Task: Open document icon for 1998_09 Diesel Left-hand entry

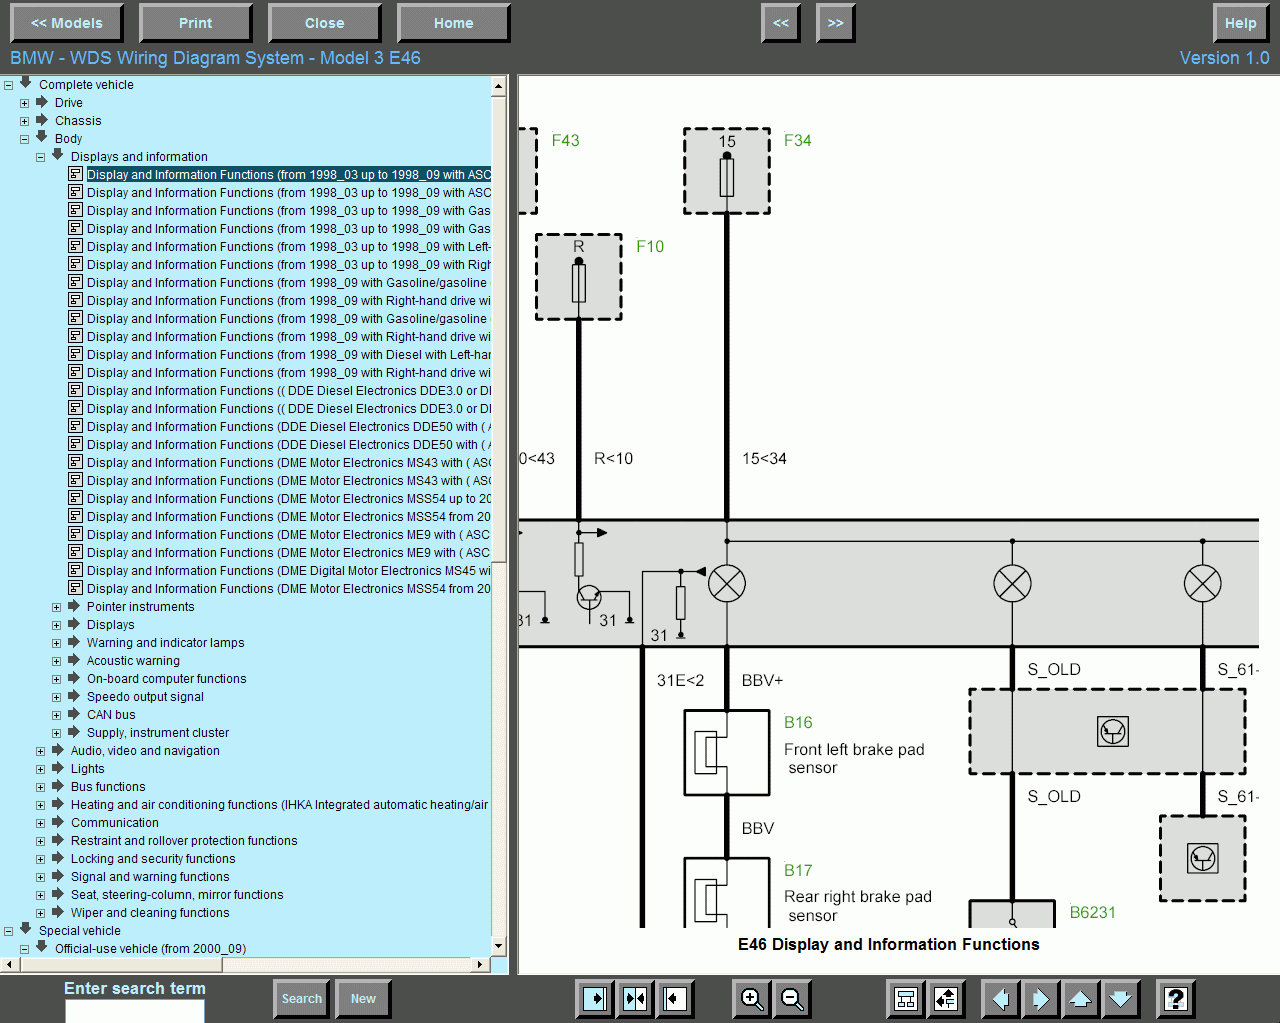Action: pyautogui.click(x=75, y=354)
